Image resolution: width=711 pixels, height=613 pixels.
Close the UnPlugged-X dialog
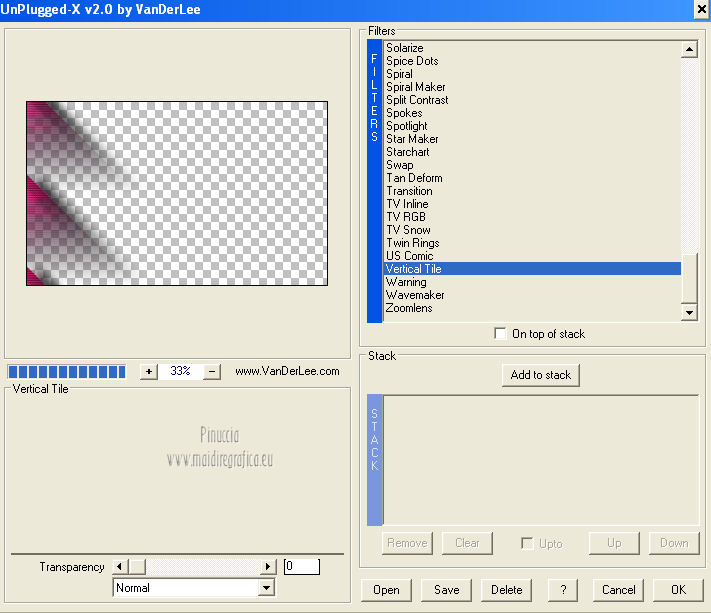point(701,9)
